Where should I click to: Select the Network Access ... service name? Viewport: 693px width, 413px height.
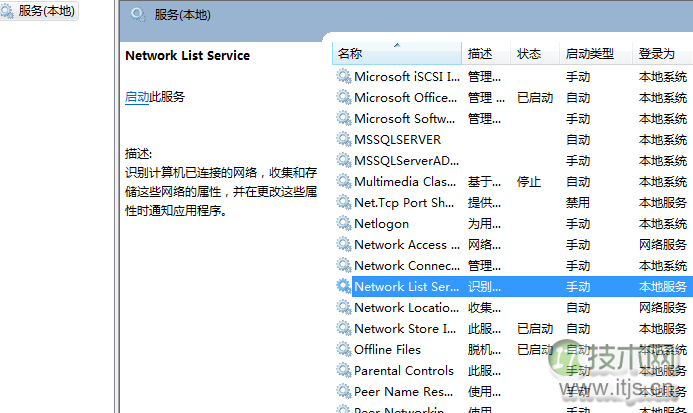point(407,245)
